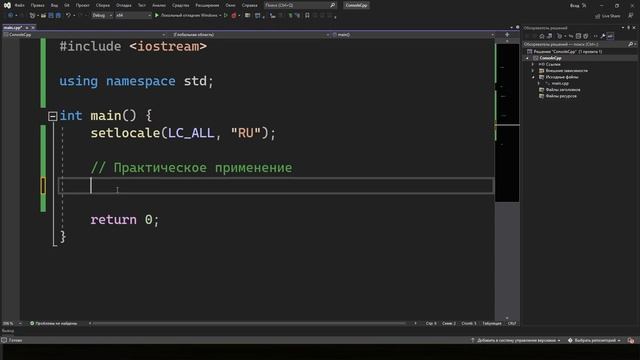Open the Глобальная область scope dropdown
The height and width of the screenshot is (360, 640).
point(250,35)
